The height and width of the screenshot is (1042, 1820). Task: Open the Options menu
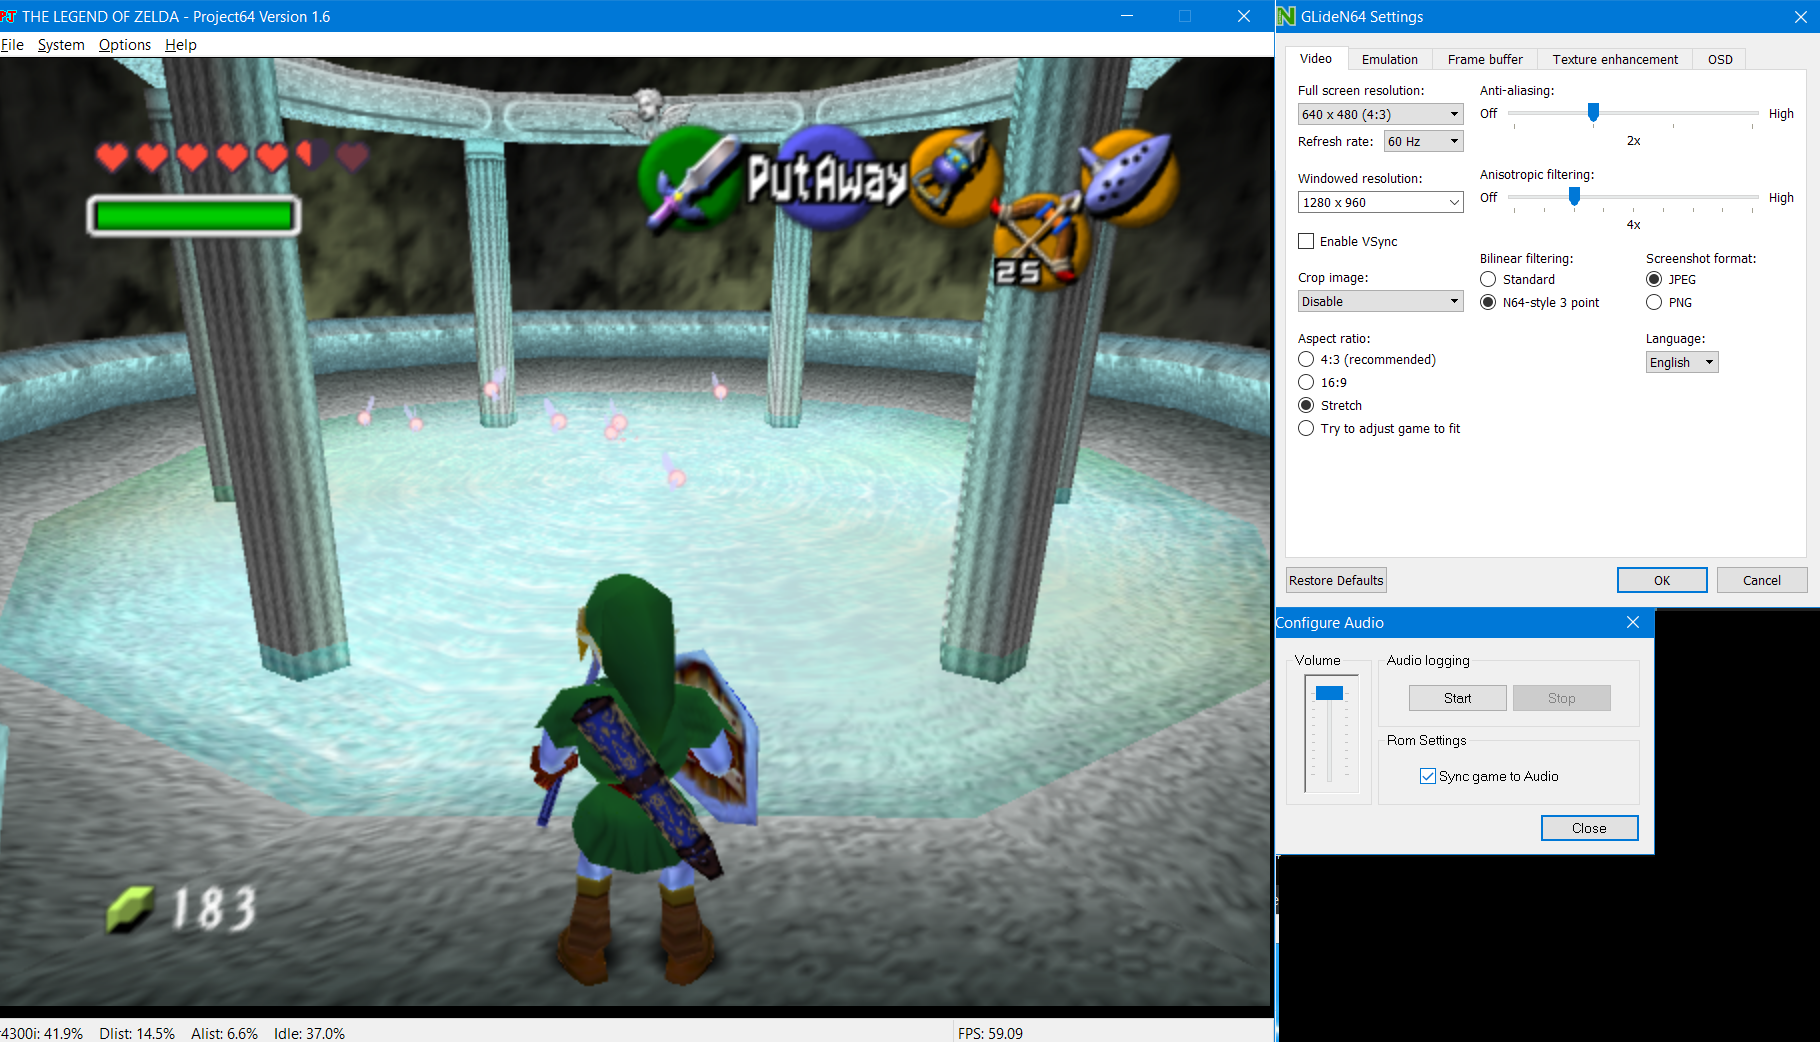pyautogui.click(x=125, y=45)
